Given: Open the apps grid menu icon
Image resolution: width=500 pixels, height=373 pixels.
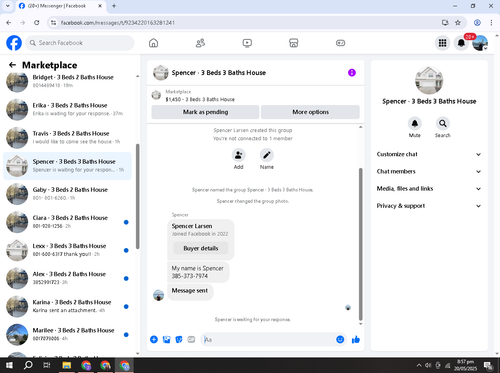Looking at the screenshot, I should click(442, 43).
